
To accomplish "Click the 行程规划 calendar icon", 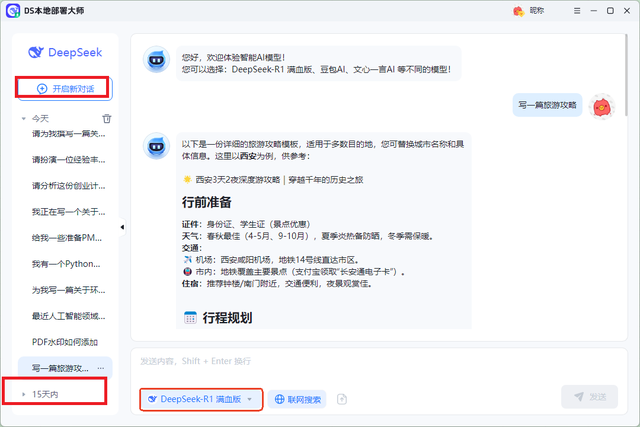I will (x=190, y=317).
